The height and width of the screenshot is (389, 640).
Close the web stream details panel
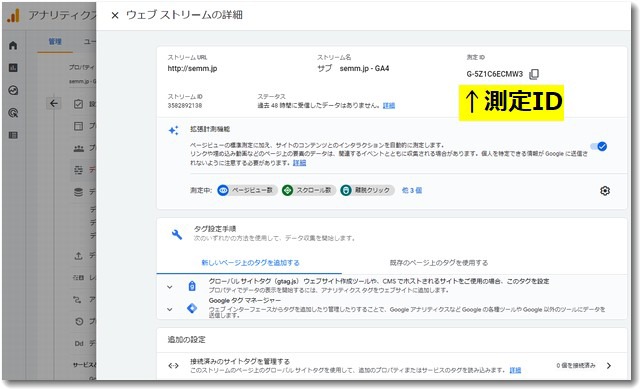115,16
